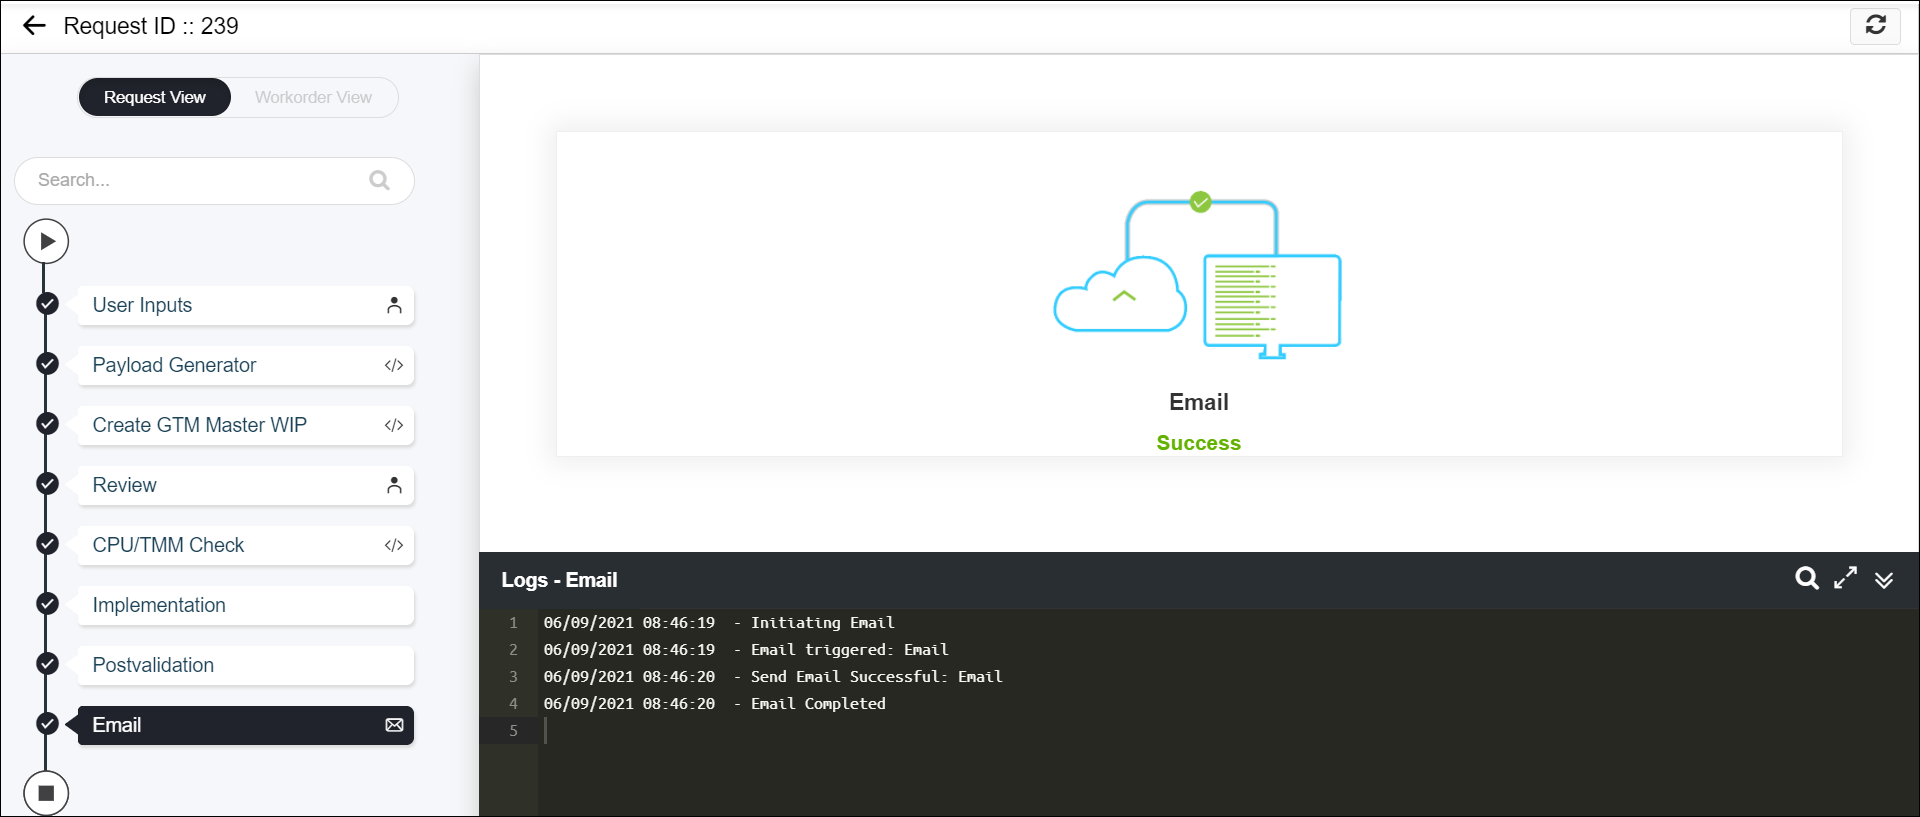Click the completed checkmark beside Review
The width and height of the screenshot is (1920, 817).
(x=47, y=483)
